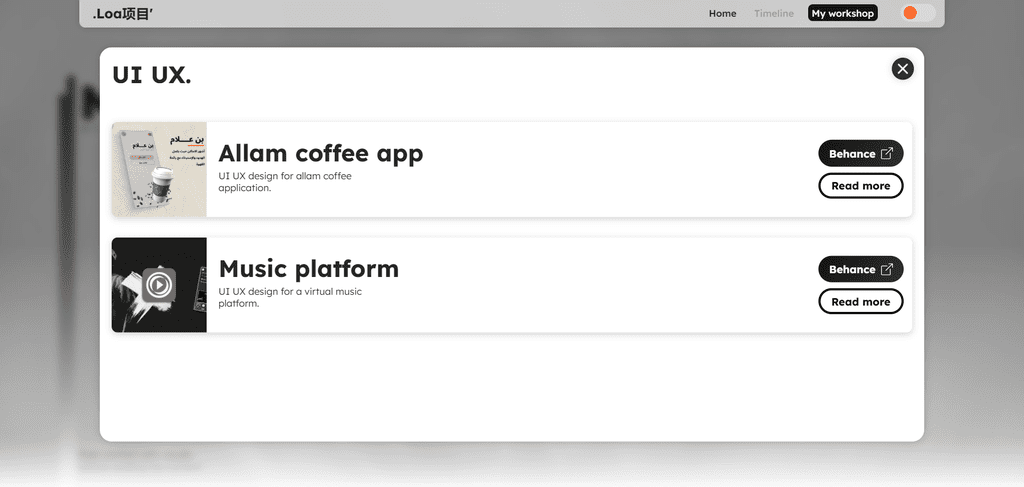
Task: Click the Allam coffee description text
Action: pos(285,182)
